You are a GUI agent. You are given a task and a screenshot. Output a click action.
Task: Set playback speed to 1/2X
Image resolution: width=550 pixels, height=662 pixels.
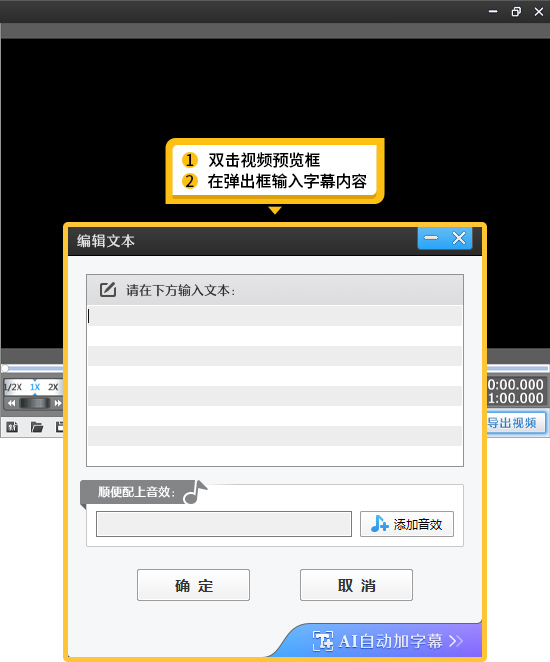[x=13, y=387]
